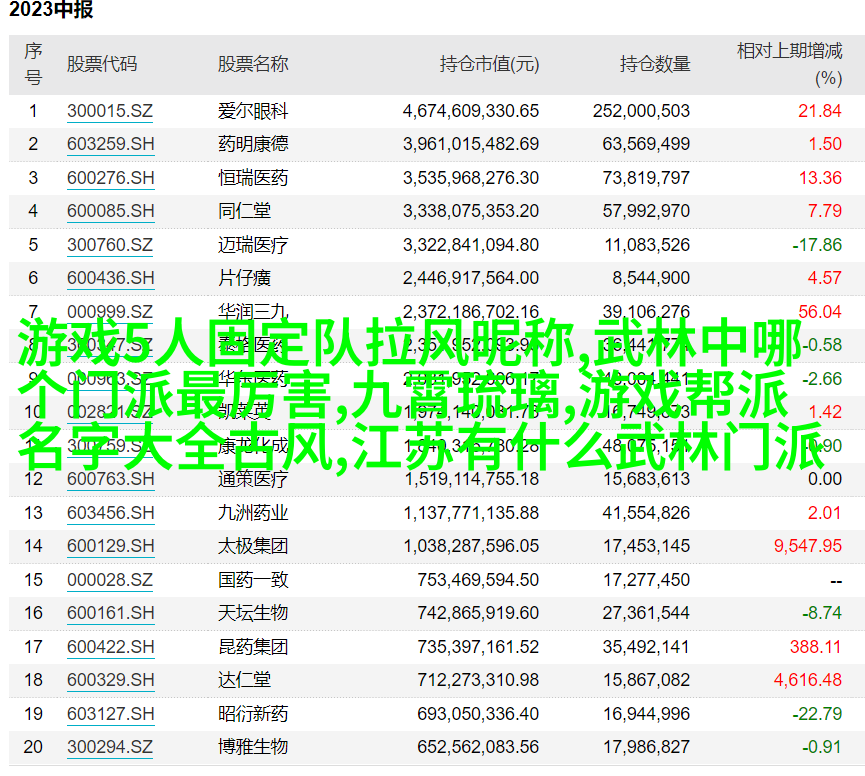This screenshot has width=865, height=776.
Task: Select the 持仓市值(元) column header
Action: pos(489,65)
